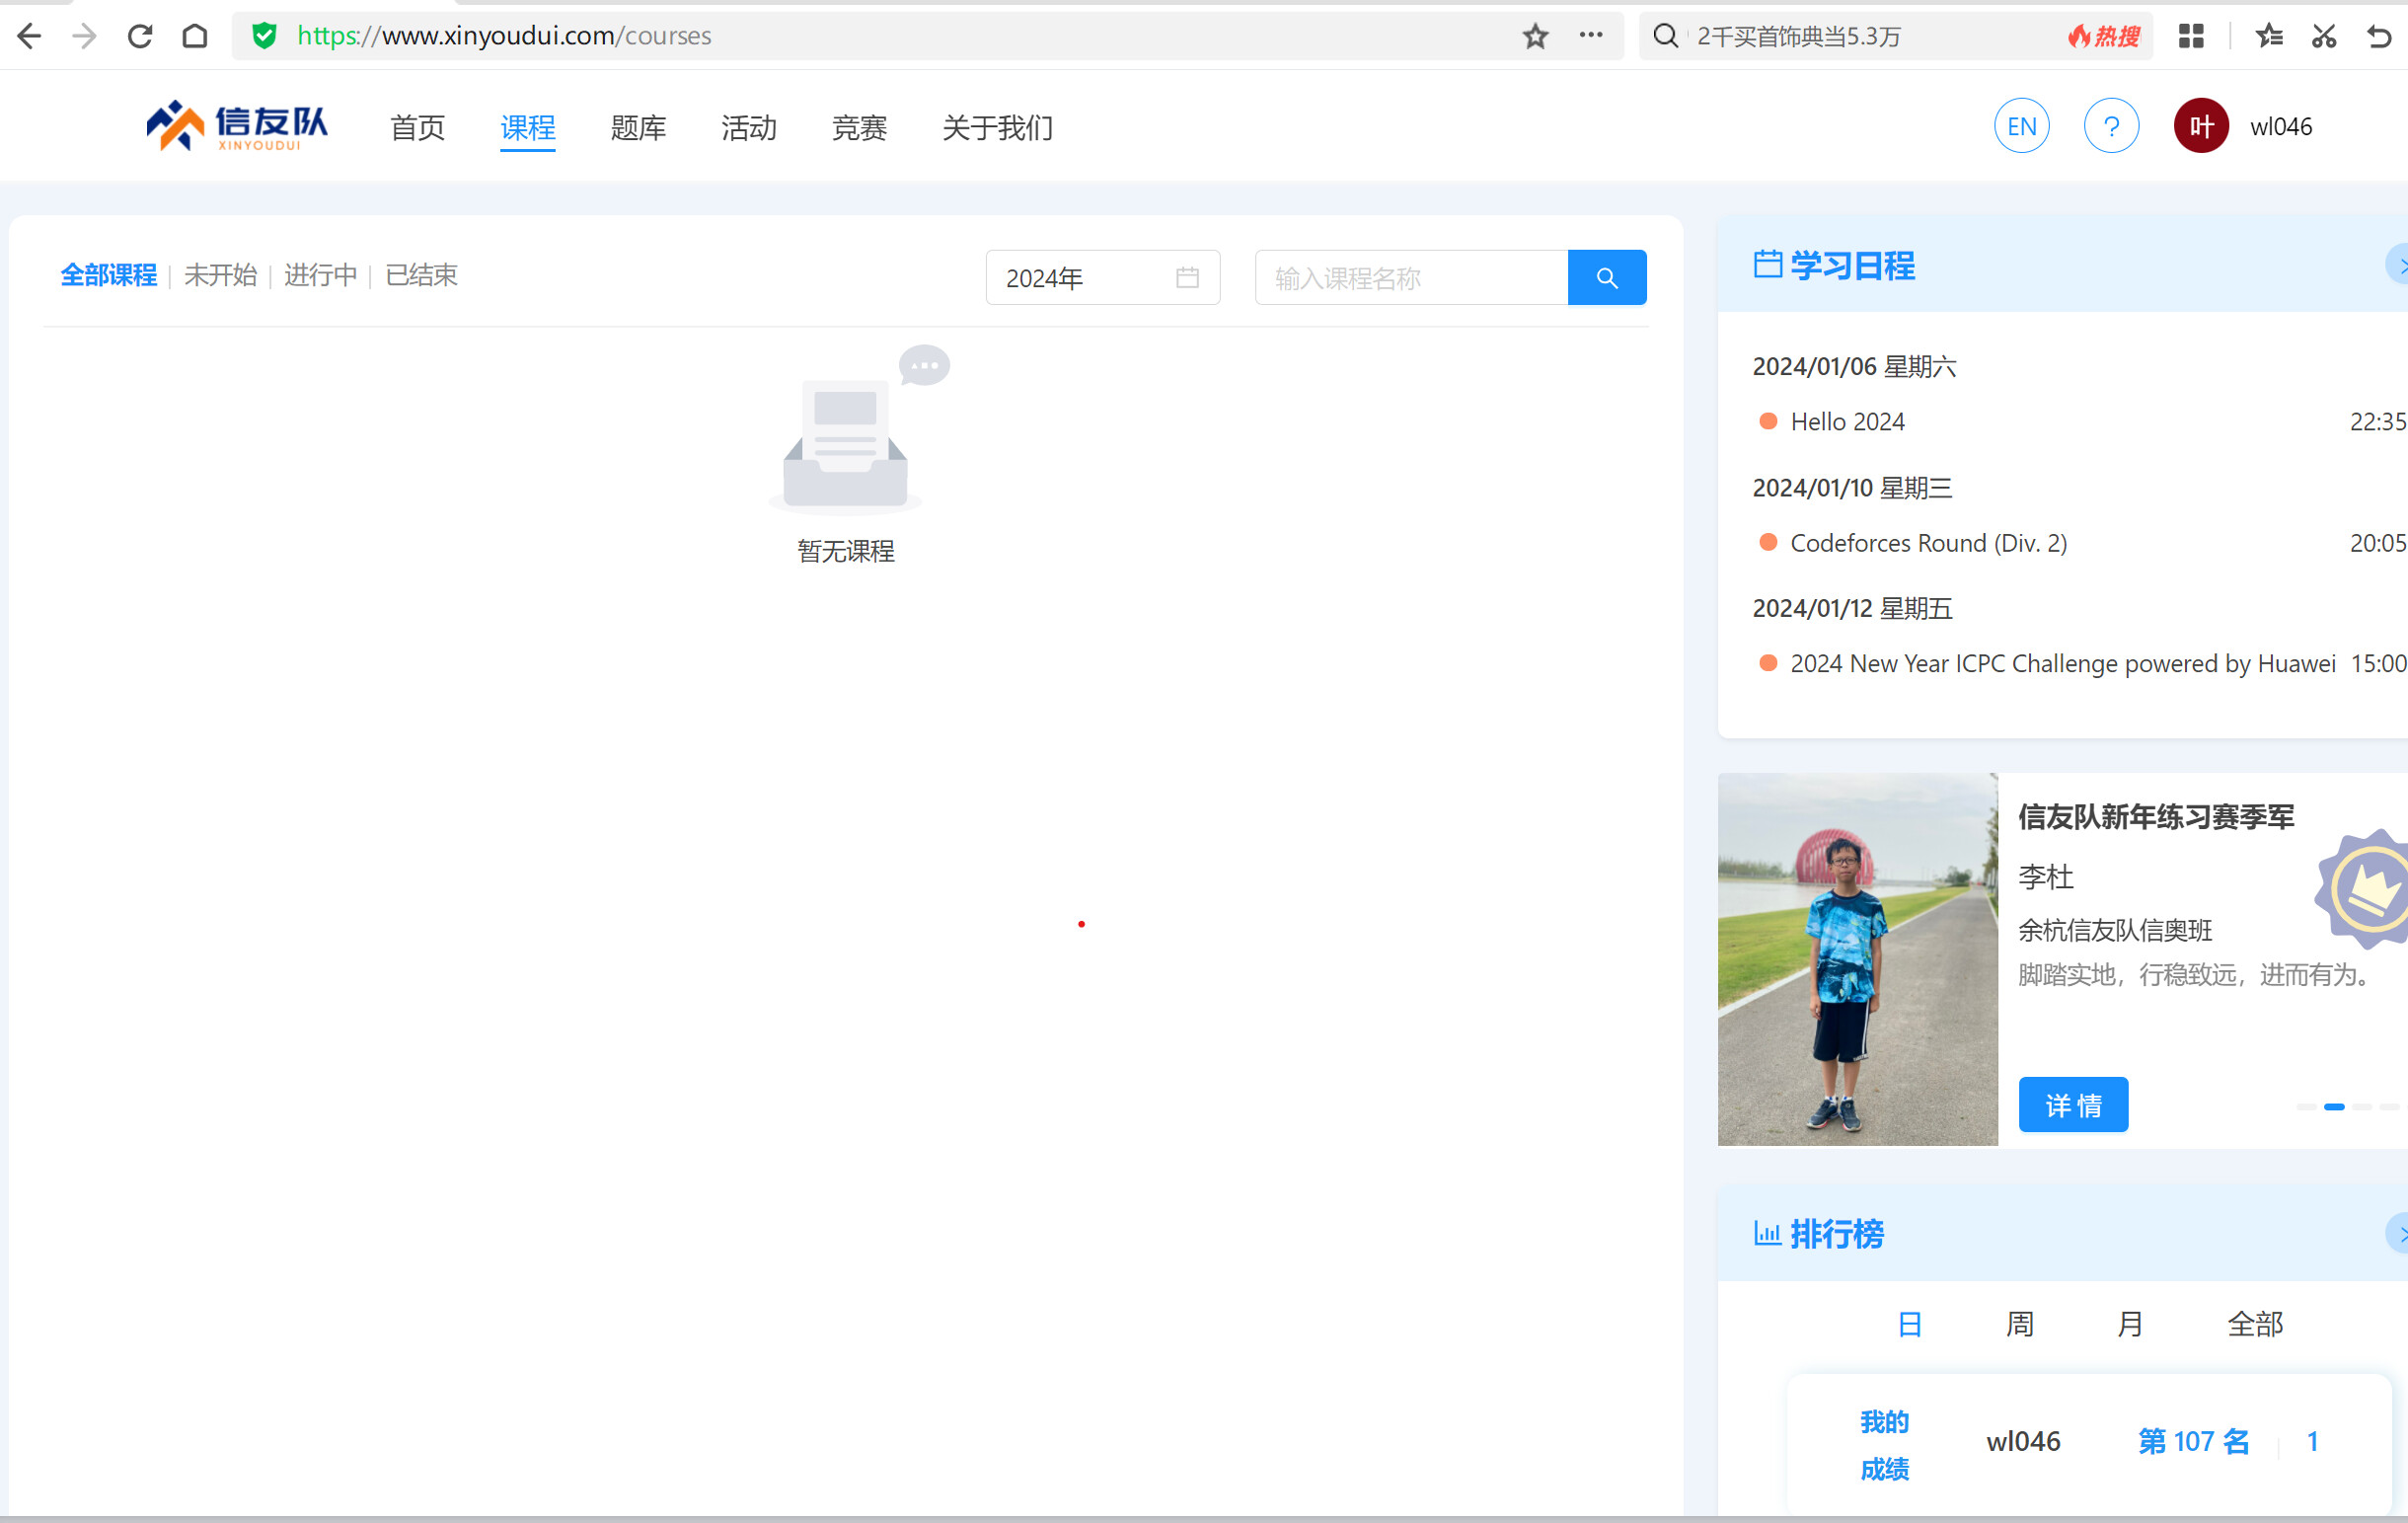Image resolution: width=2408 pixels, height=1523 pixels.
Task: Click 2024/01/06 星期六 date heading
Action: (1854, 366)
